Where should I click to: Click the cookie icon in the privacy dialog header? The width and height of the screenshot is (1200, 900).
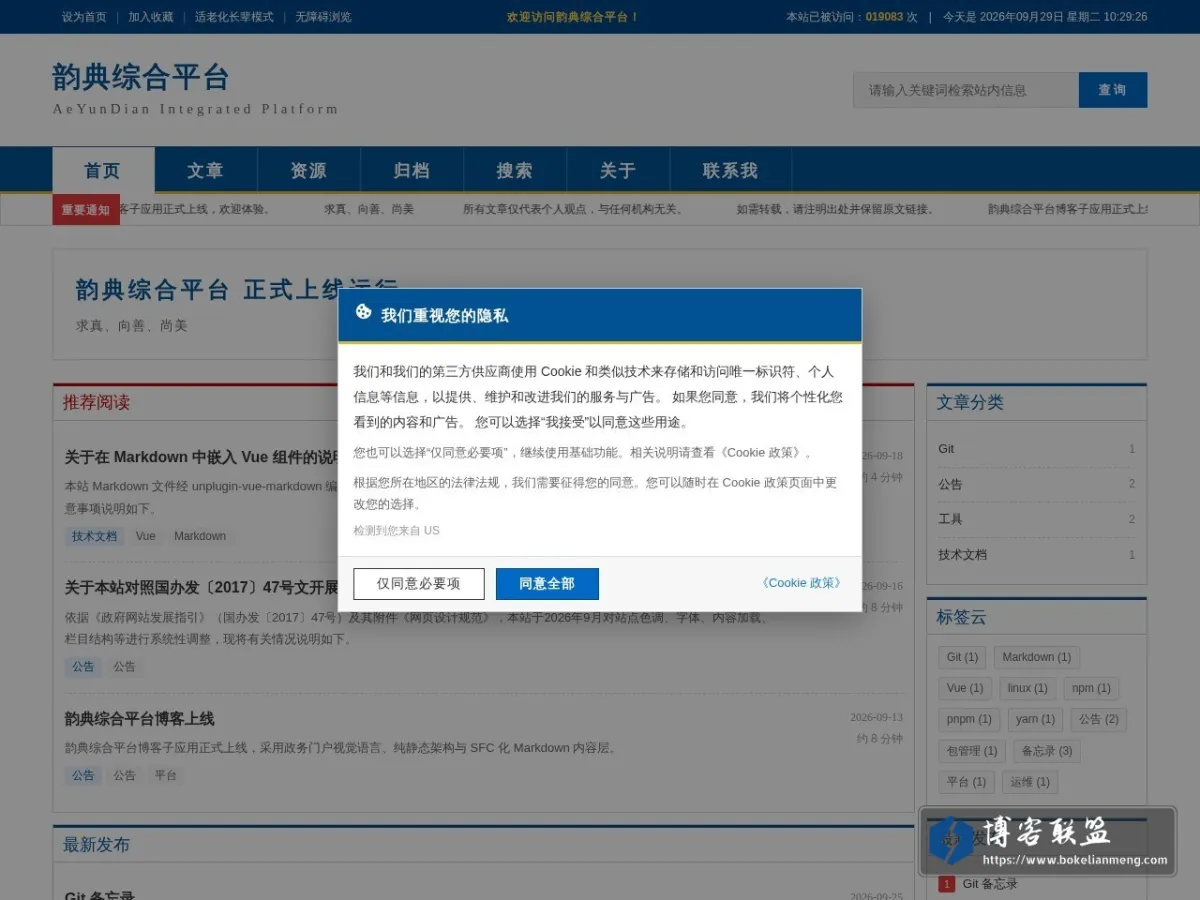pos(363,312)
